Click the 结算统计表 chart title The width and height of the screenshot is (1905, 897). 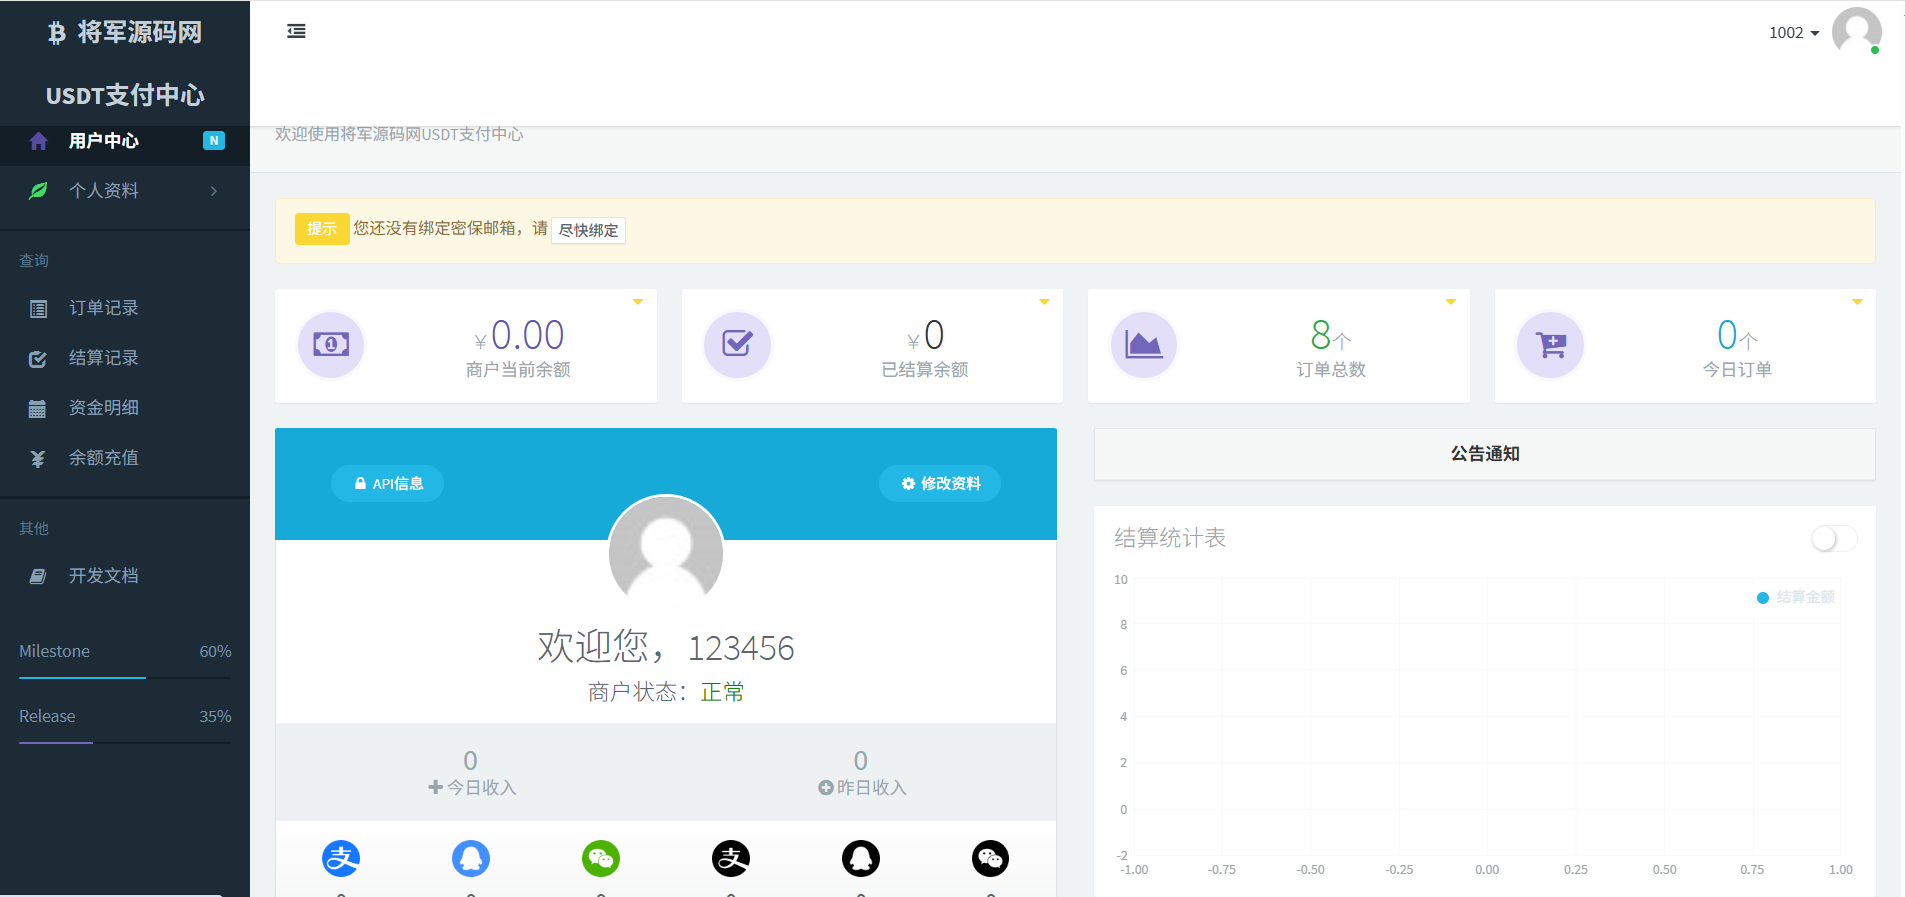[x=1170, y=538]
